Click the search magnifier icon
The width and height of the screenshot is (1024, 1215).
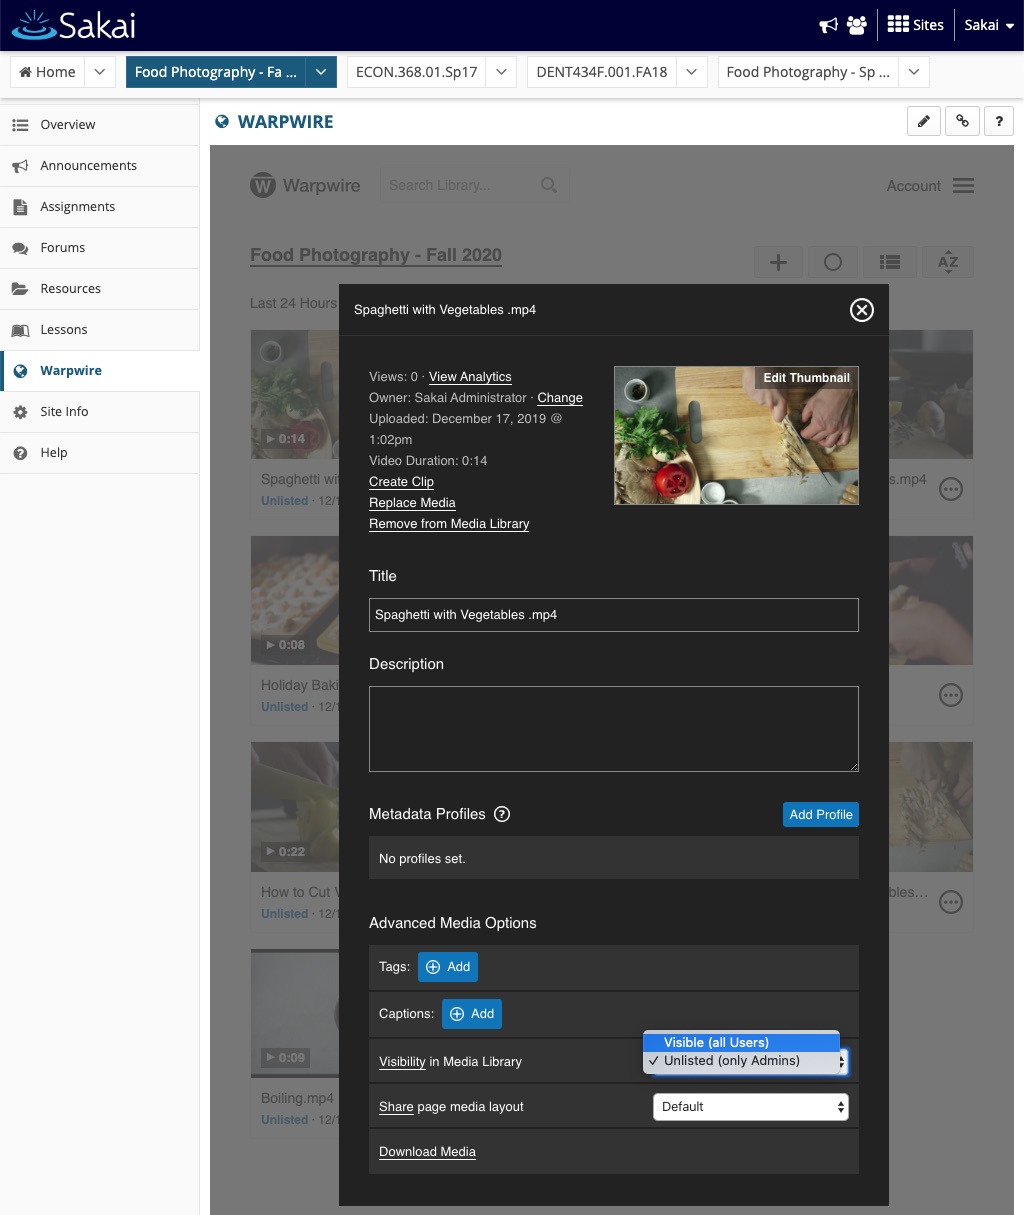point(549,185)
